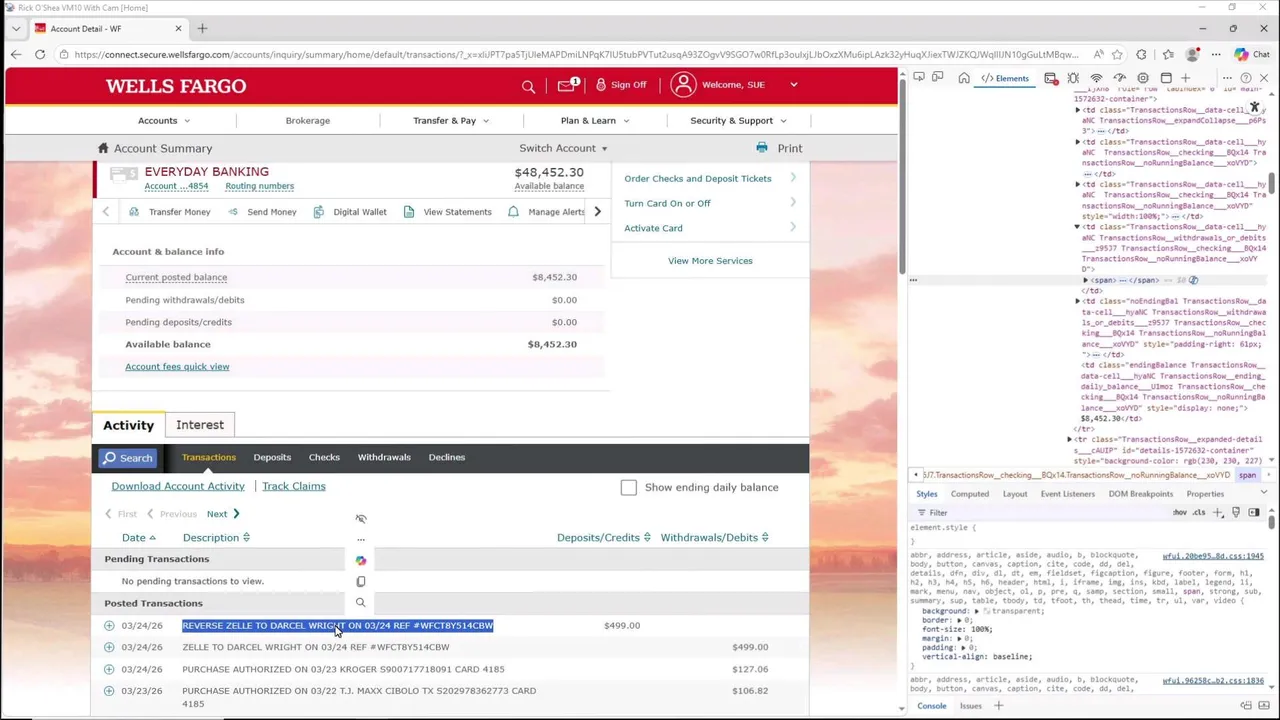1280x720 pixels.
Task: Open DevTools customize three-dot menu
Action: coord(1226,78)
